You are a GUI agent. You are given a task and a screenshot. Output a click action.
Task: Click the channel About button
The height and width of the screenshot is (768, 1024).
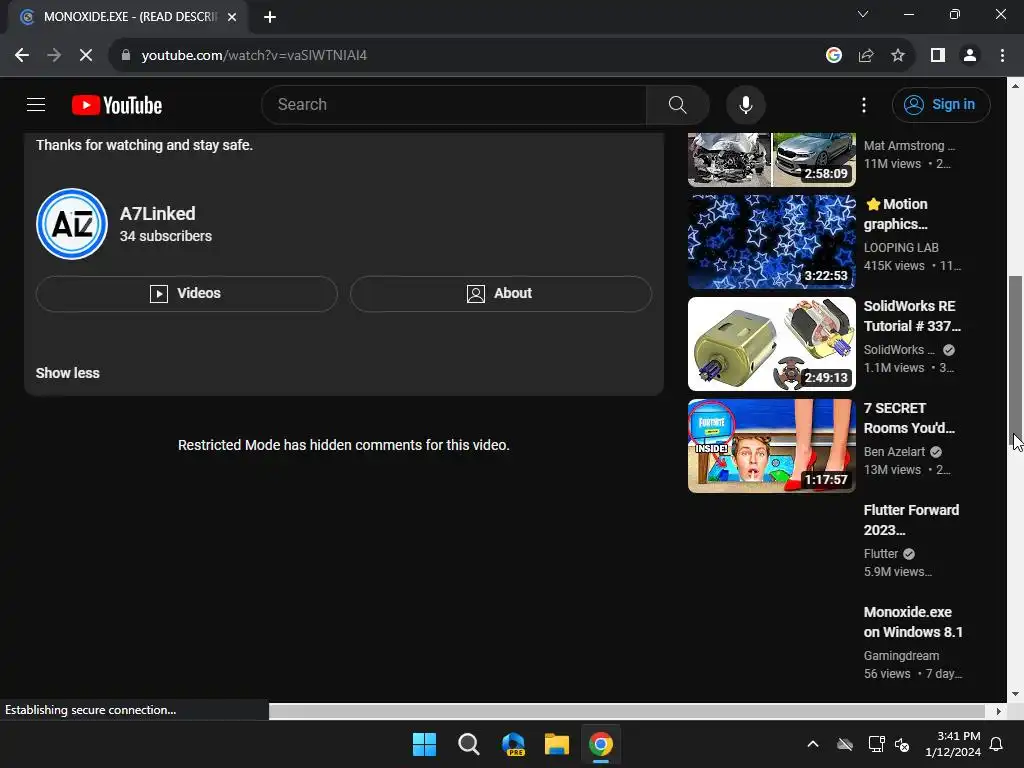coord(500,293)
